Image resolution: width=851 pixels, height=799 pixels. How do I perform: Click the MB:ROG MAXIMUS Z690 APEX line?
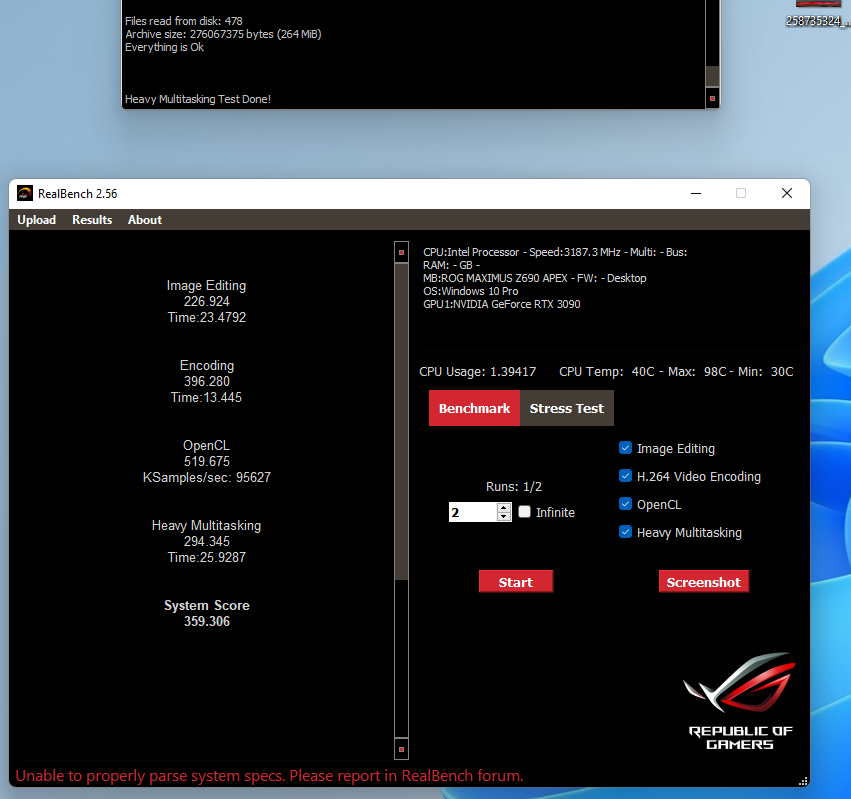pos(535,278)
